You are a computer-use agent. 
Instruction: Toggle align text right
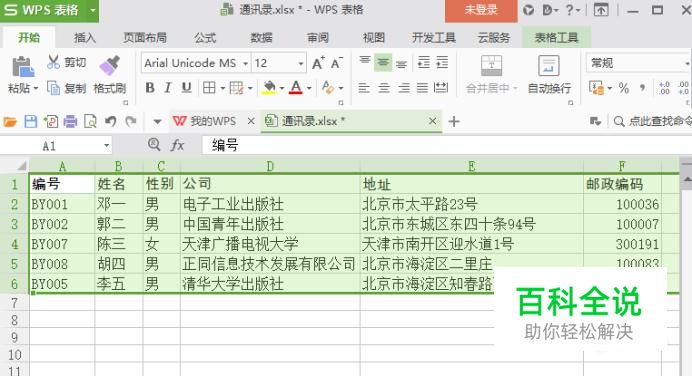[x=403, y=88]
